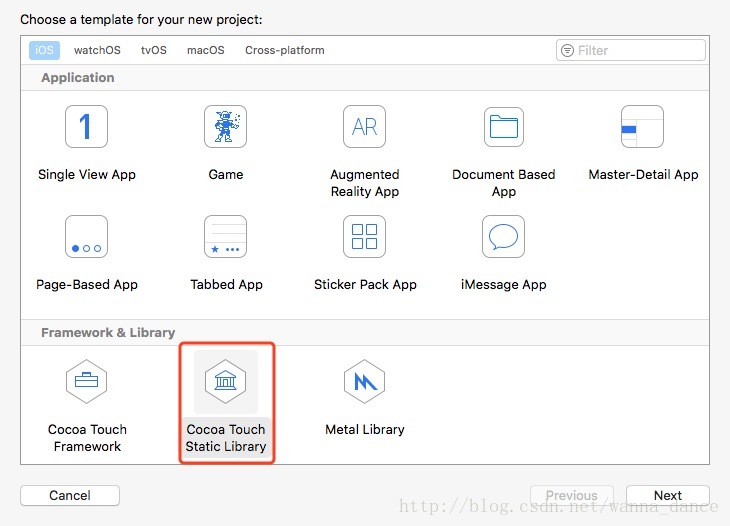The width and height of the screenshot is (730, 526).
Task: Focus the Filter text field
Action: [x=631, y=50]
